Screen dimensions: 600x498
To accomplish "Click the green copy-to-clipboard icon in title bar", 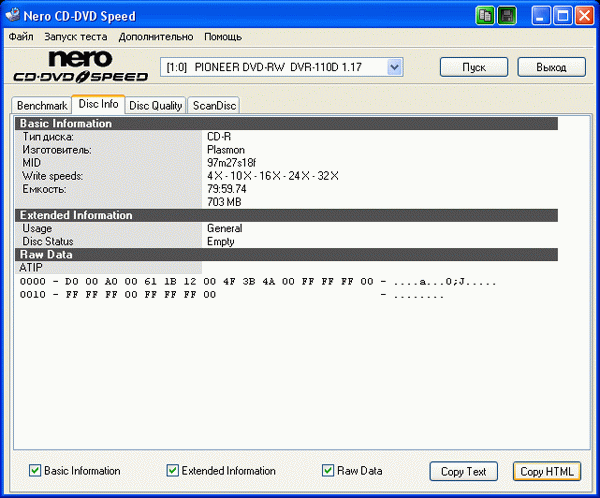I will click(485, 16).
